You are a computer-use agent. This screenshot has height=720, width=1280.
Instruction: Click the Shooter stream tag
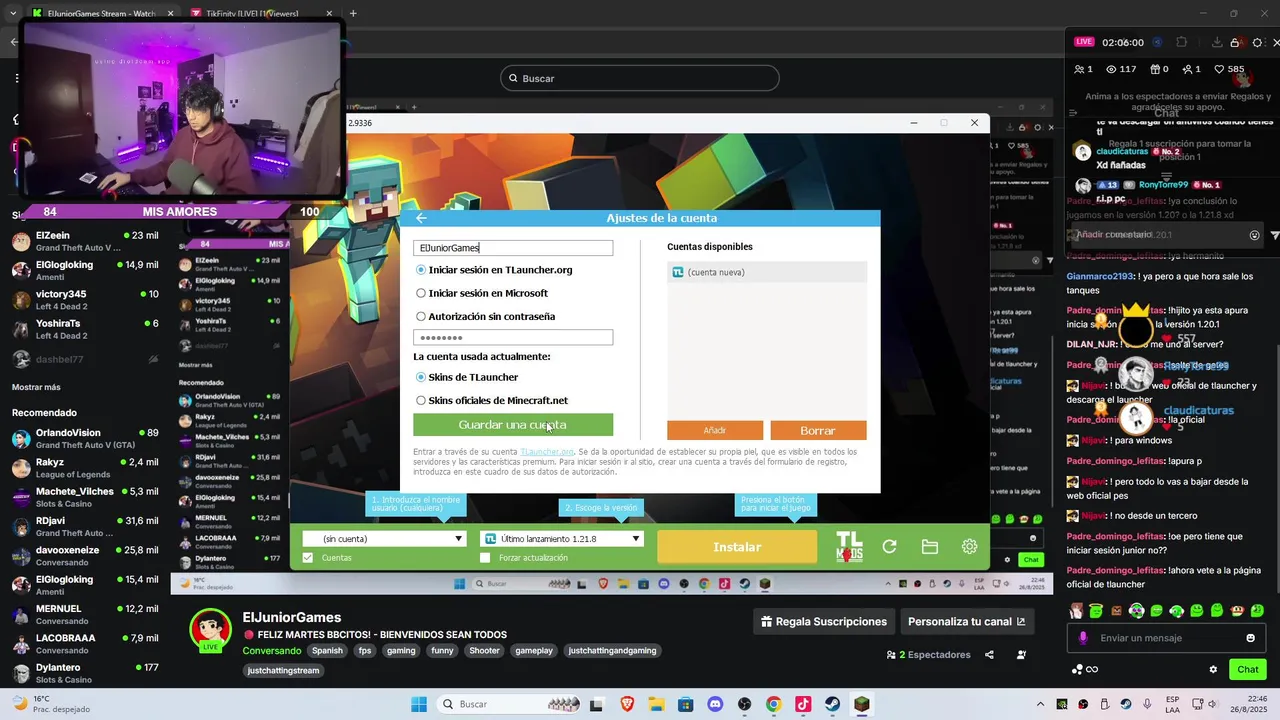tap(484, 651)
